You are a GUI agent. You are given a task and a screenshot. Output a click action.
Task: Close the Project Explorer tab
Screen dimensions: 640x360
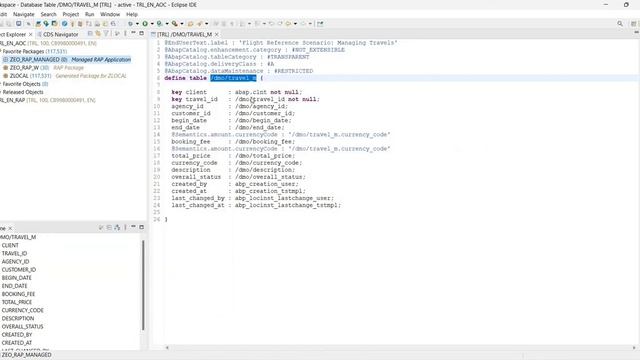click(31, 34)
